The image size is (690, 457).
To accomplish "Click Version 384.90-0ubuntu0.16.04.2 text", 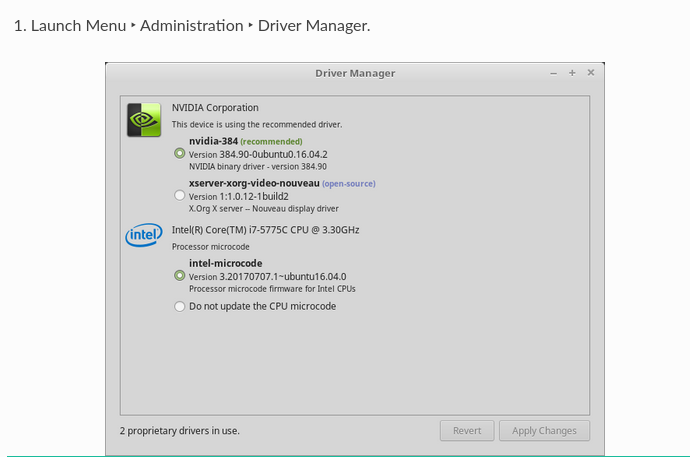I will 258,154.
